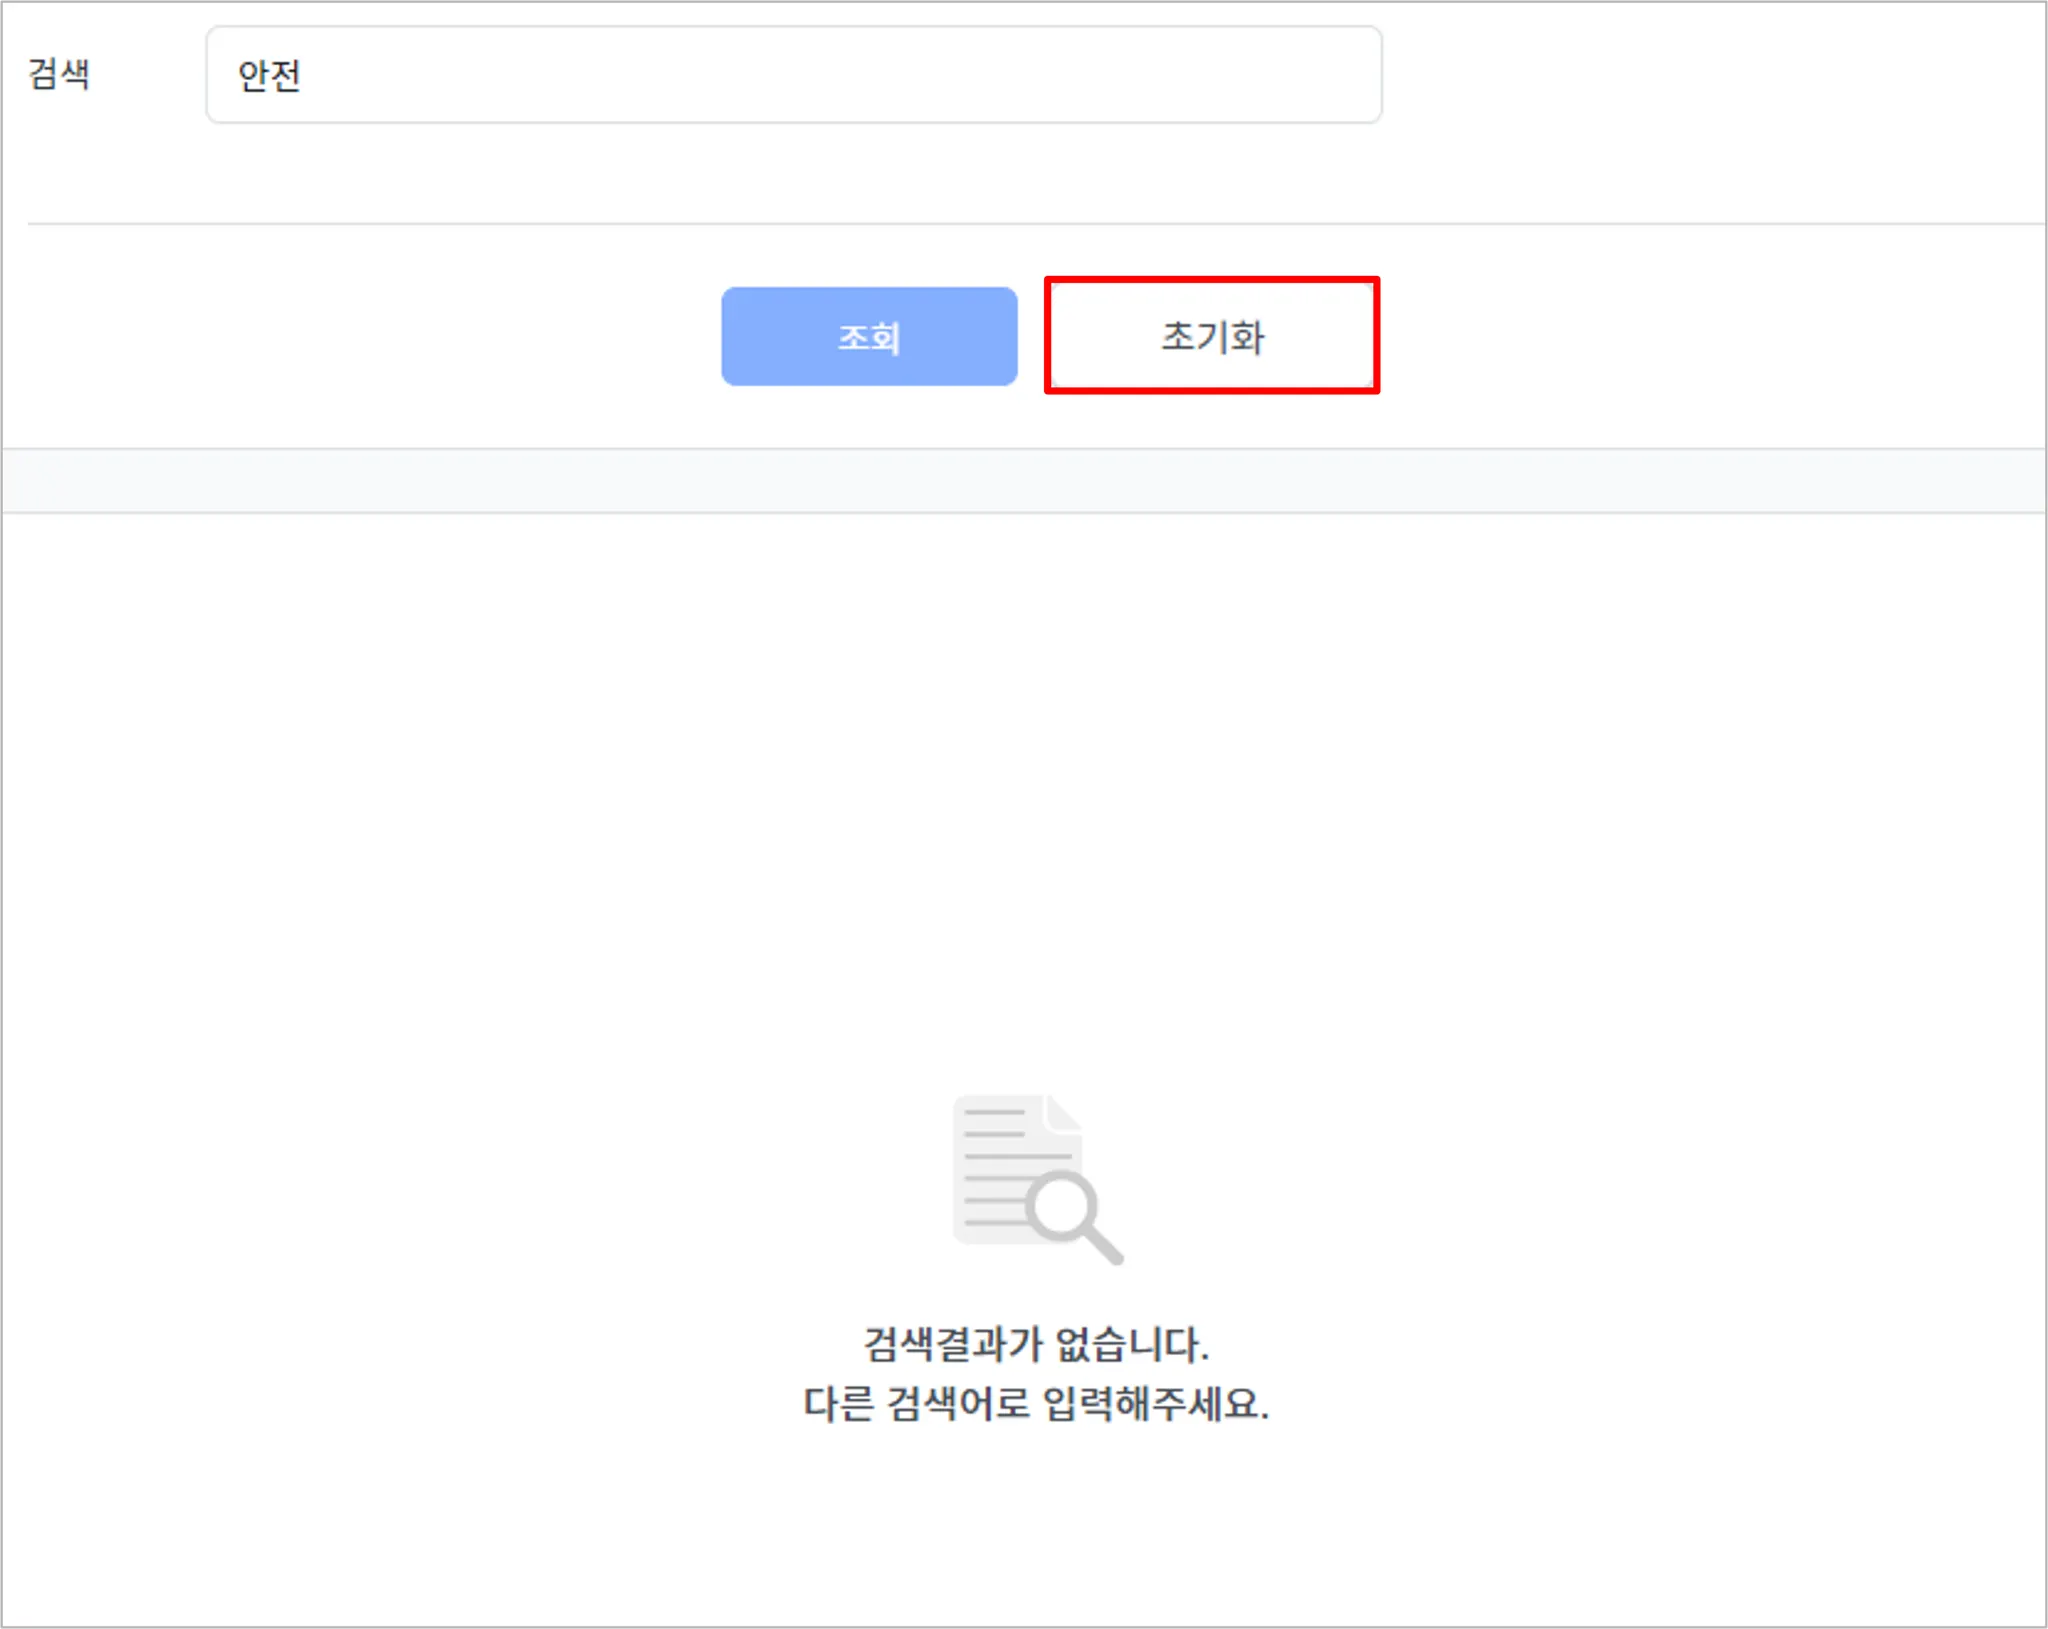
Task: Click the 검색 field label
Action: pyautogui.click(x=59, y=74)
